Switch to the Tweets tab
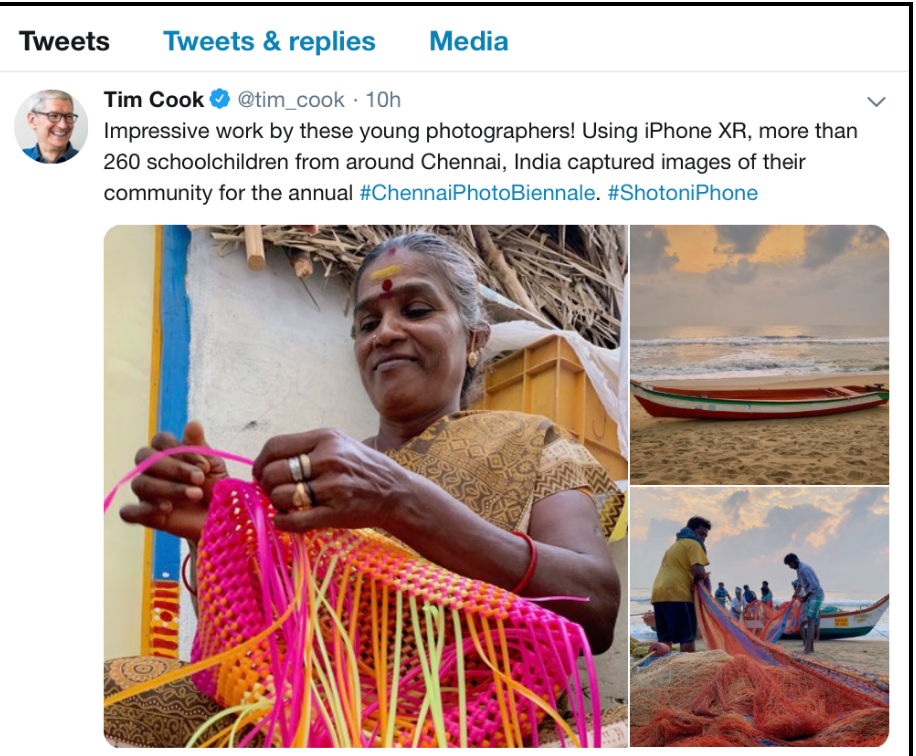Screen dimensions: 916x756 point(64,41)
